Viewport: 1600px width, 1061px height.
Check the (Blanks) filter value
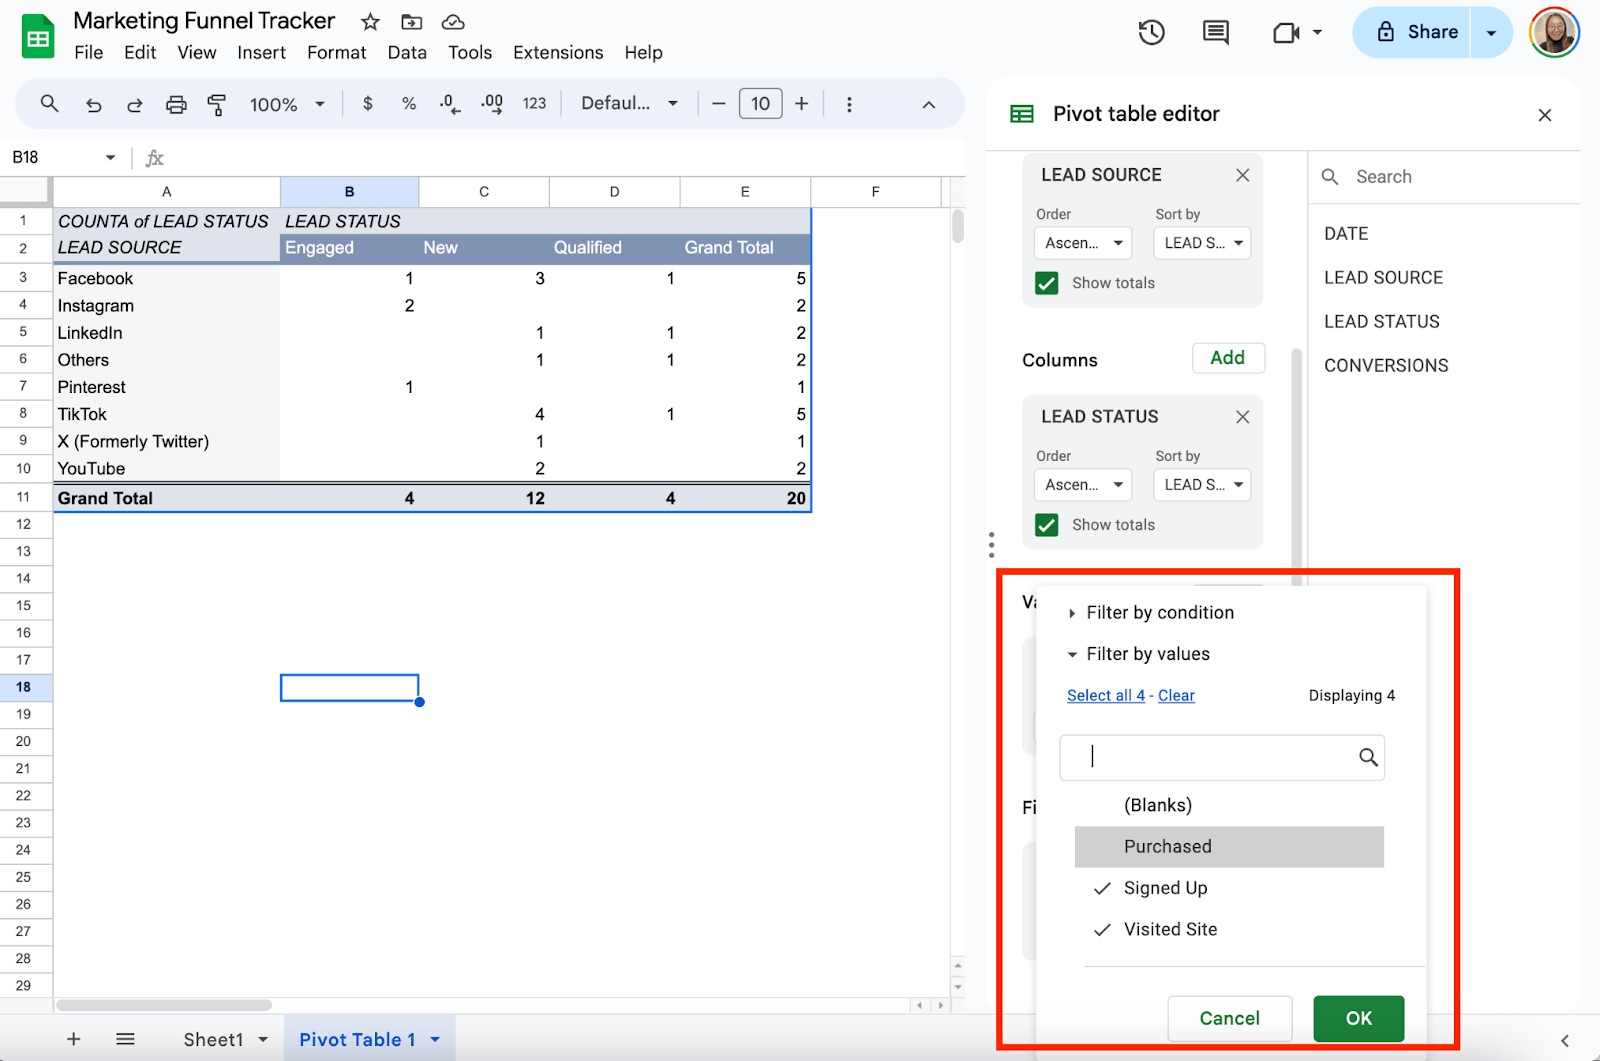coord(1229,805)
